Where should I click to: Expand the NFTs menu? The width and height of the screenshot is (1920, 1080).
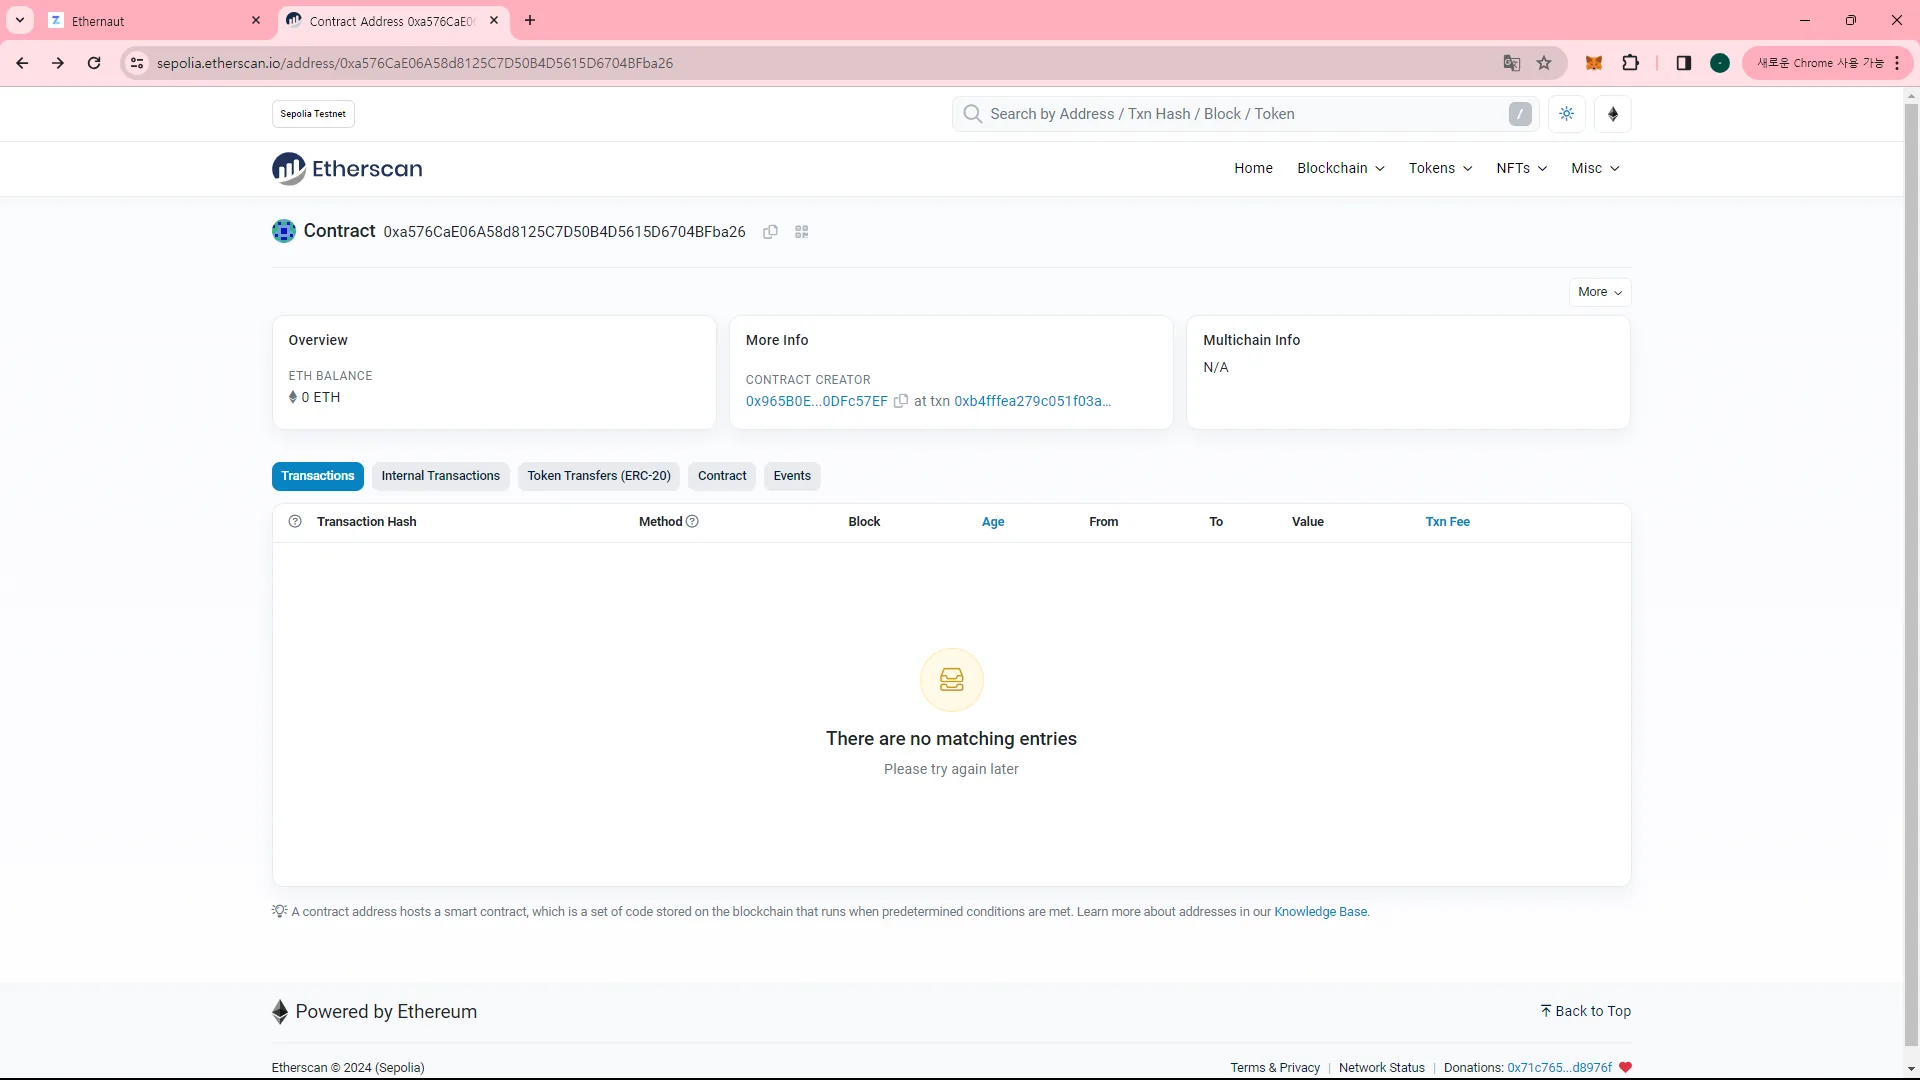pyautogui.click(x=1522, y=169)
